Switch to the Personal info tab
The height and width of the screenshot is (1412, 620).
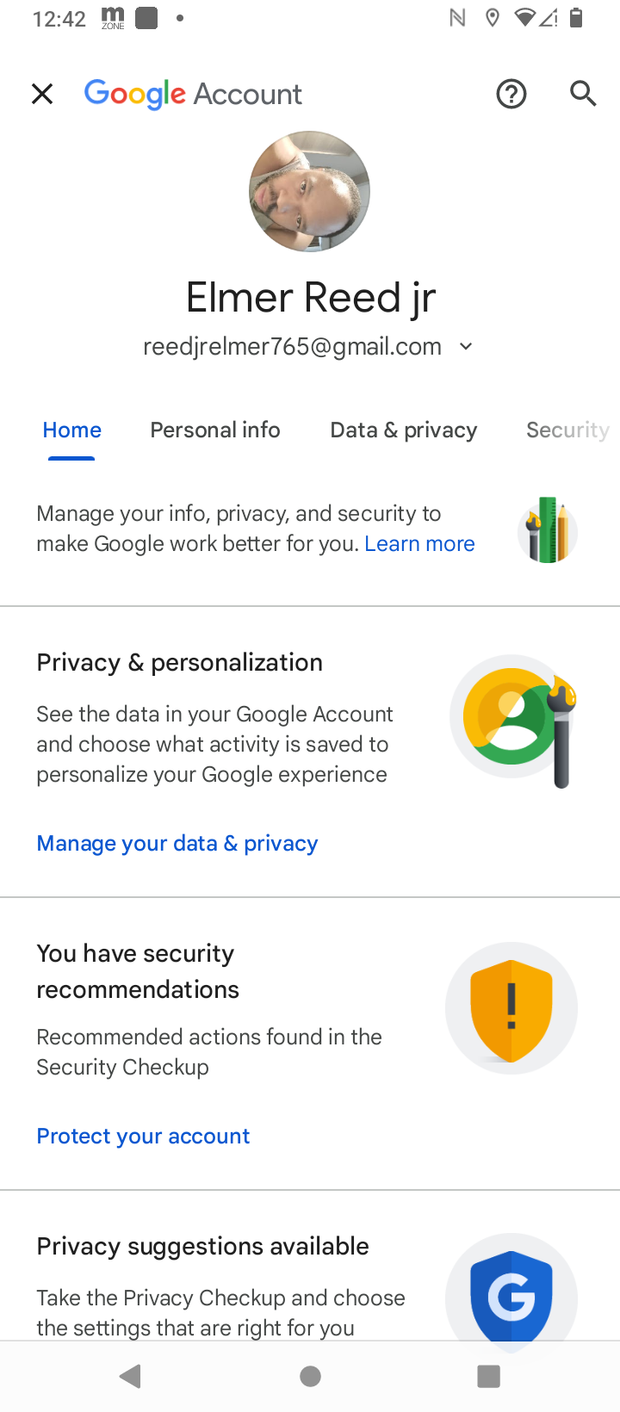click(215, 430)
